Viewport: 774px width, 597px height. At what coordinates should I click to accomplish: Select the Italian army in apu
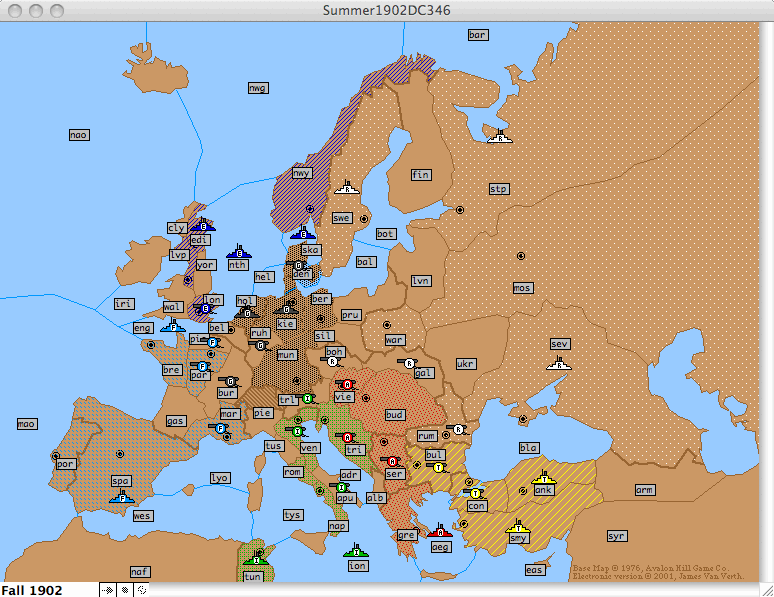[x=342, y=487]
